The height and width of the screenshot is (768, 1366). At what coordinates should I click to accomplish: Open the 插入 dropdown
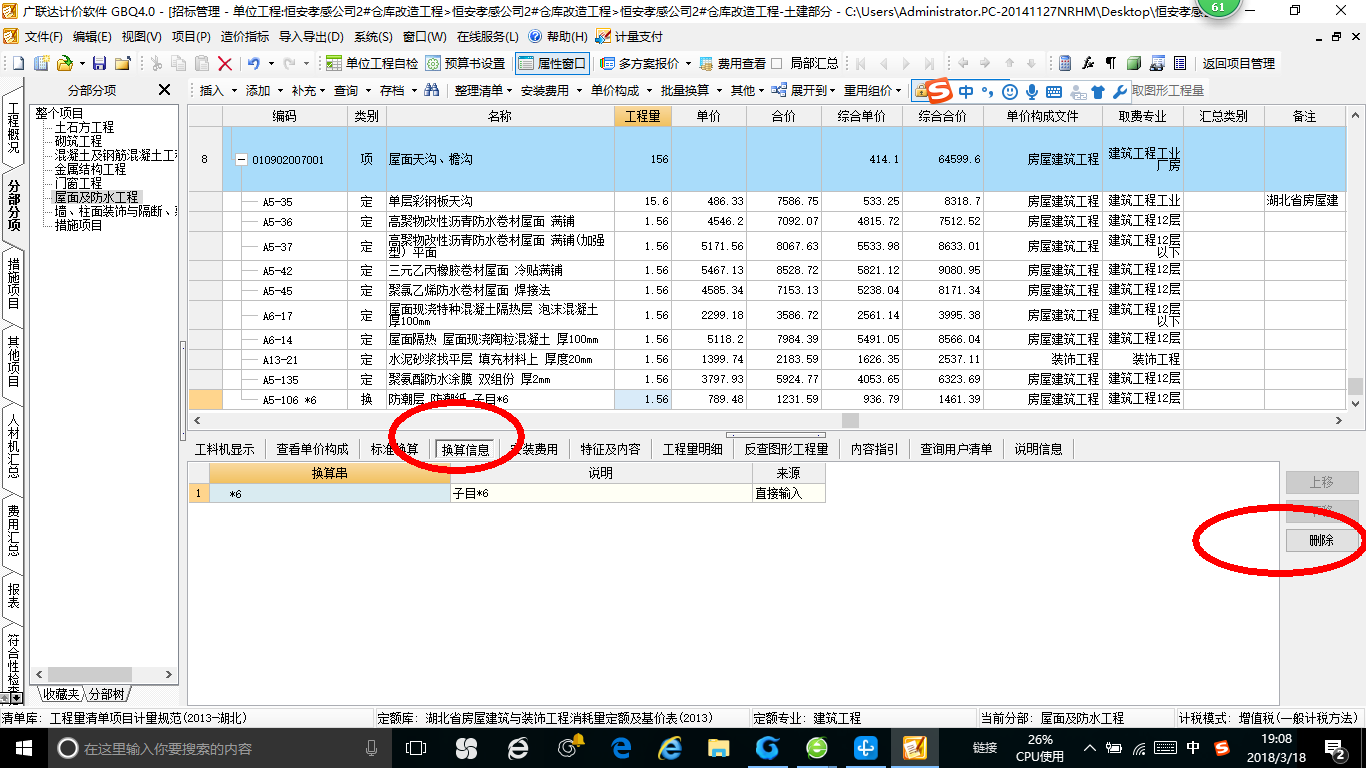219,90
